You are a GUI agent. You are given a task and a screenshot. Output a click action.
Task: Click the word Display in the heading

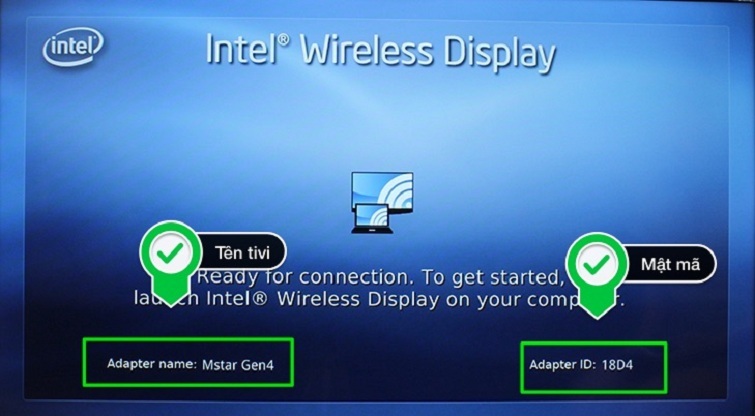(x=500, y=53)
